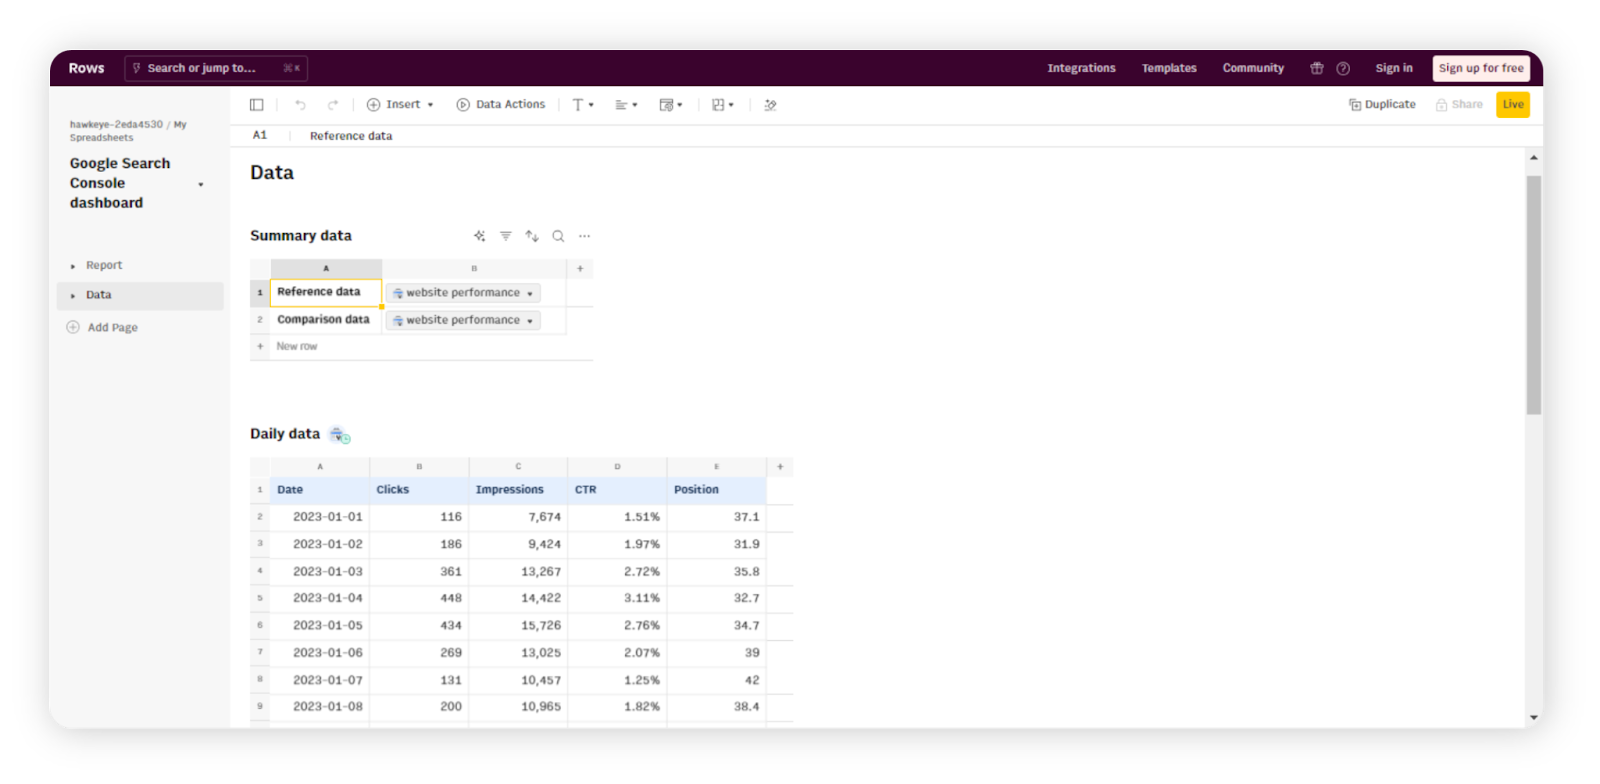Click the formula bar Reference data text
1600x784 pixels.
(351, 136)
